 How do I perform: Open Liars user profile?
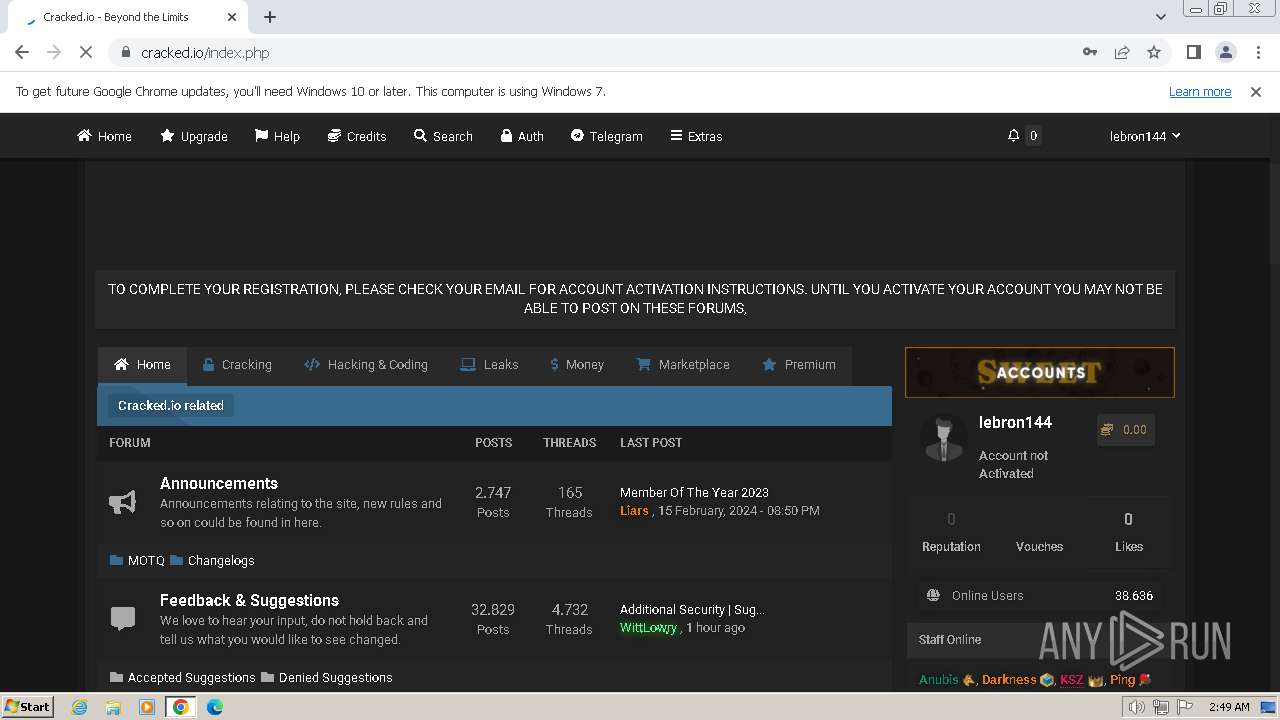coord(634,510)
